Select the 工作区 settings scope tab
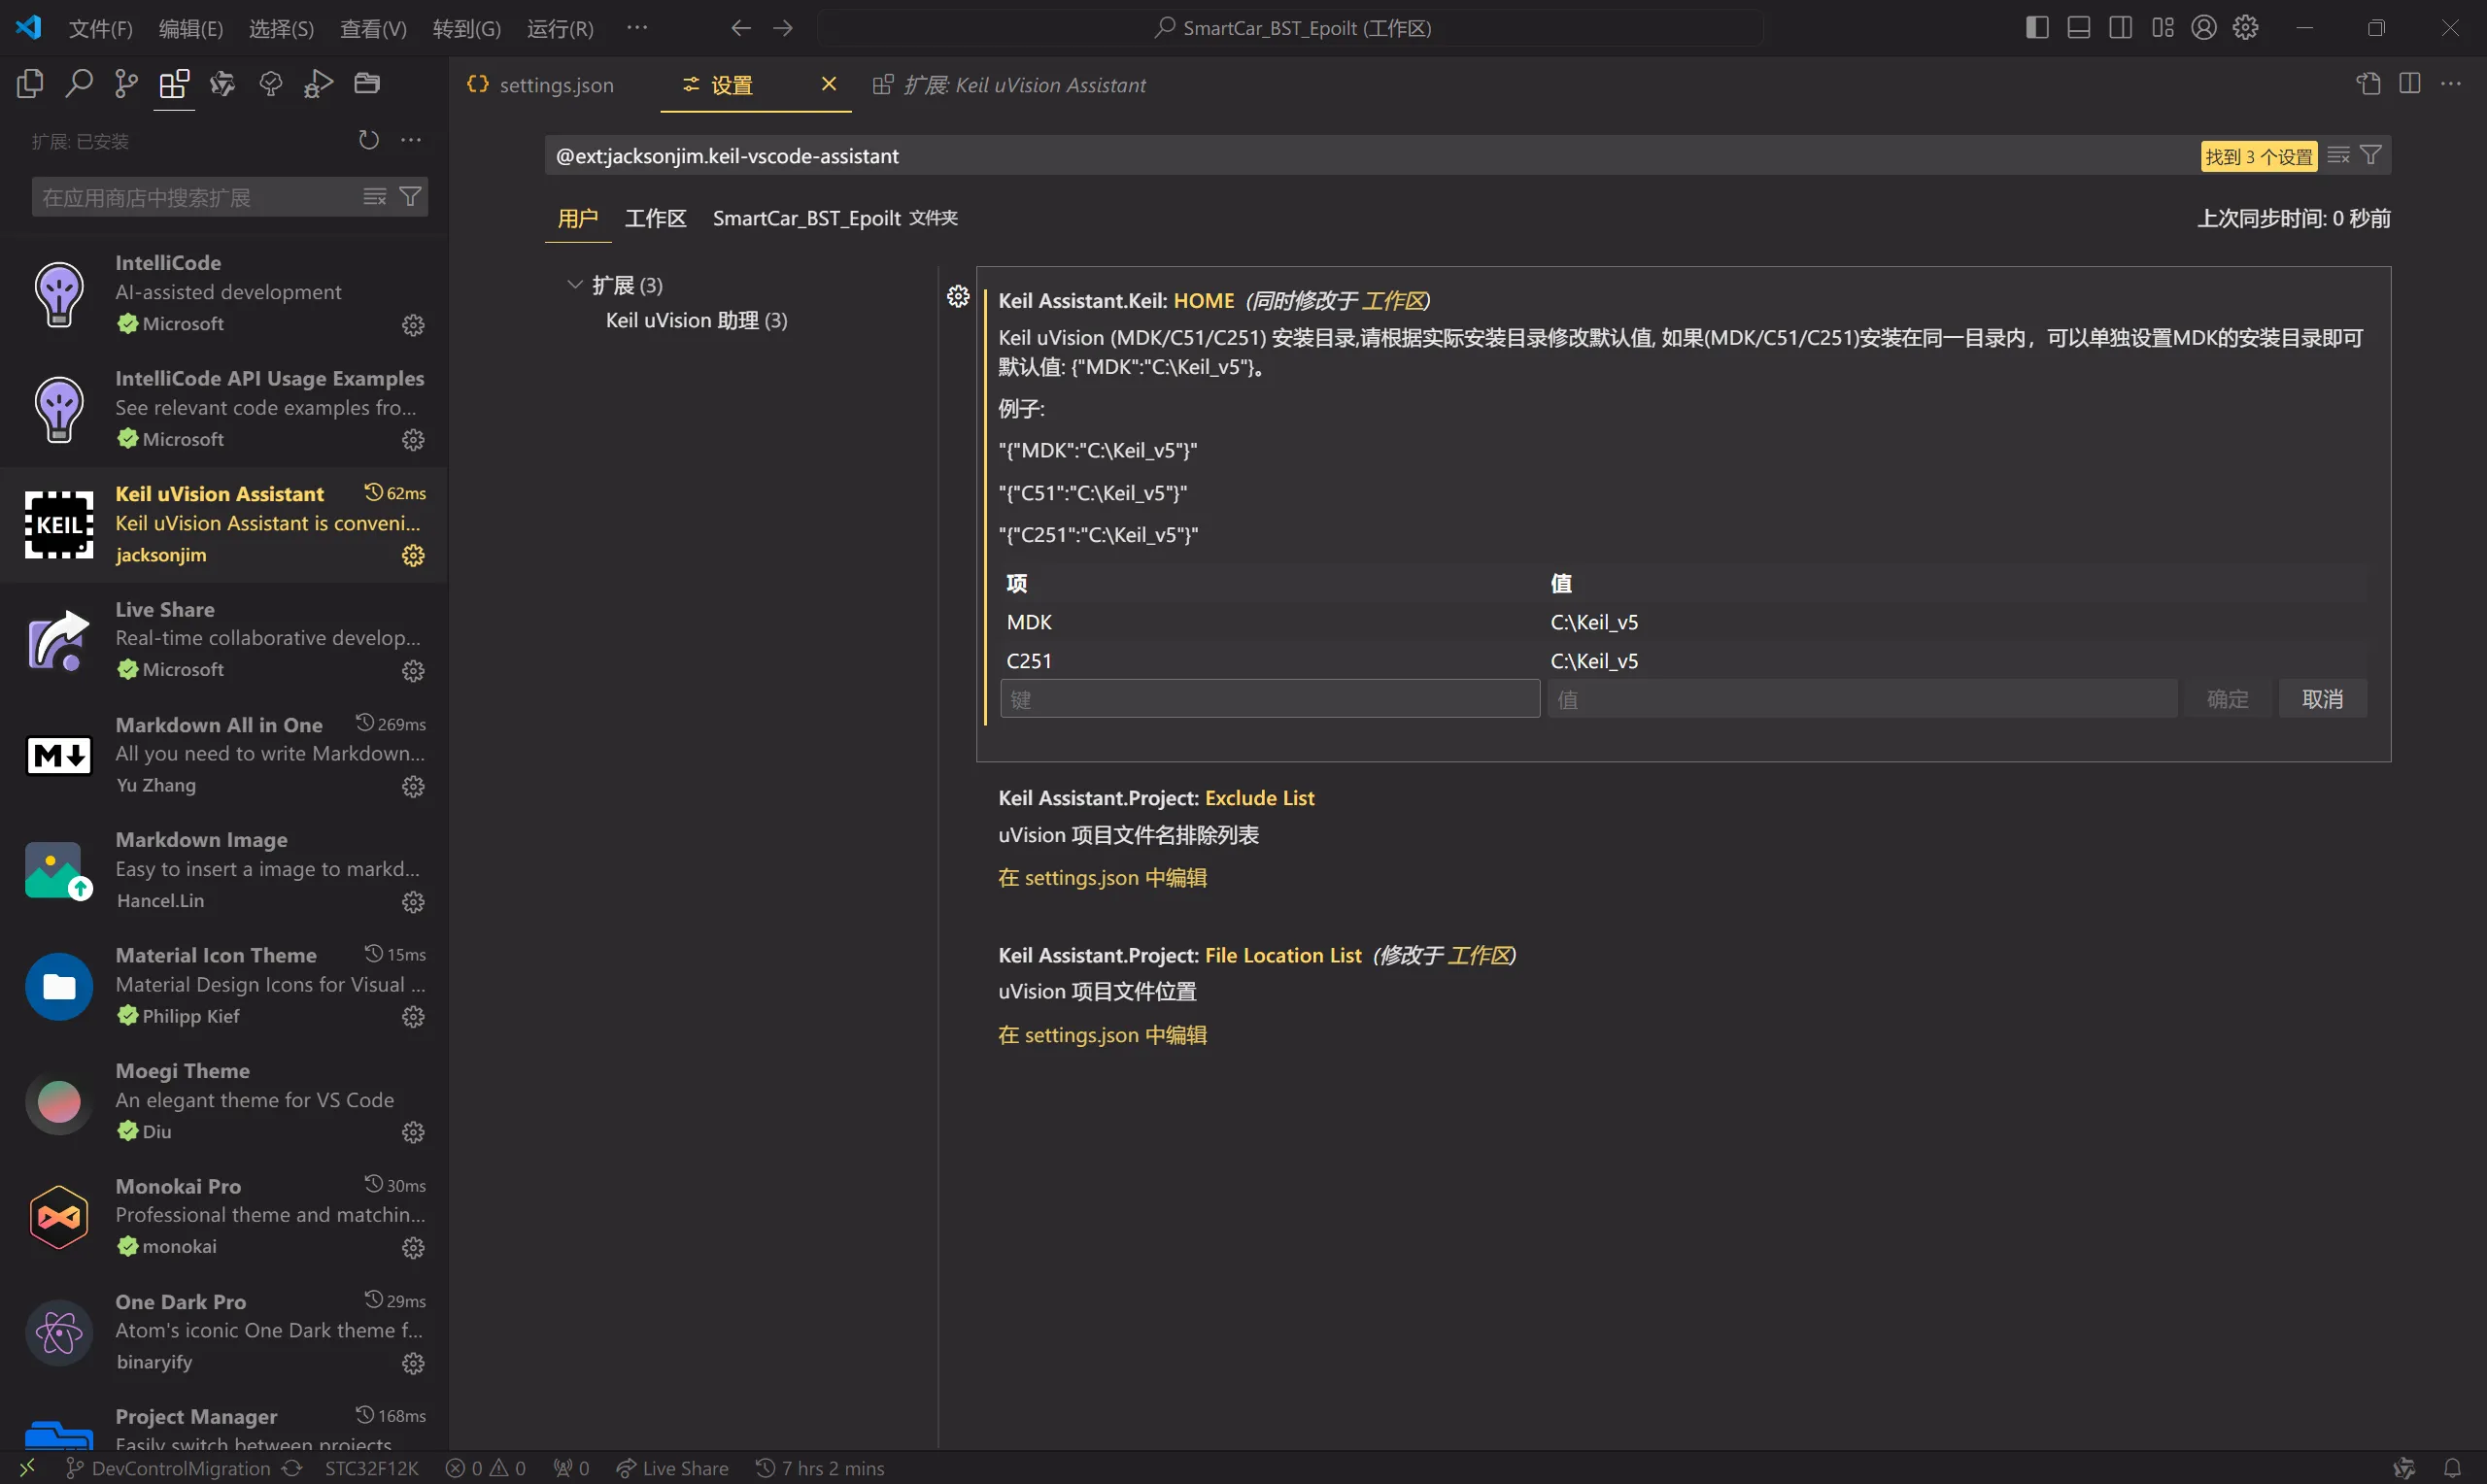The width and height of the screenshot is (2487, 1484). (x=656, y=218)
